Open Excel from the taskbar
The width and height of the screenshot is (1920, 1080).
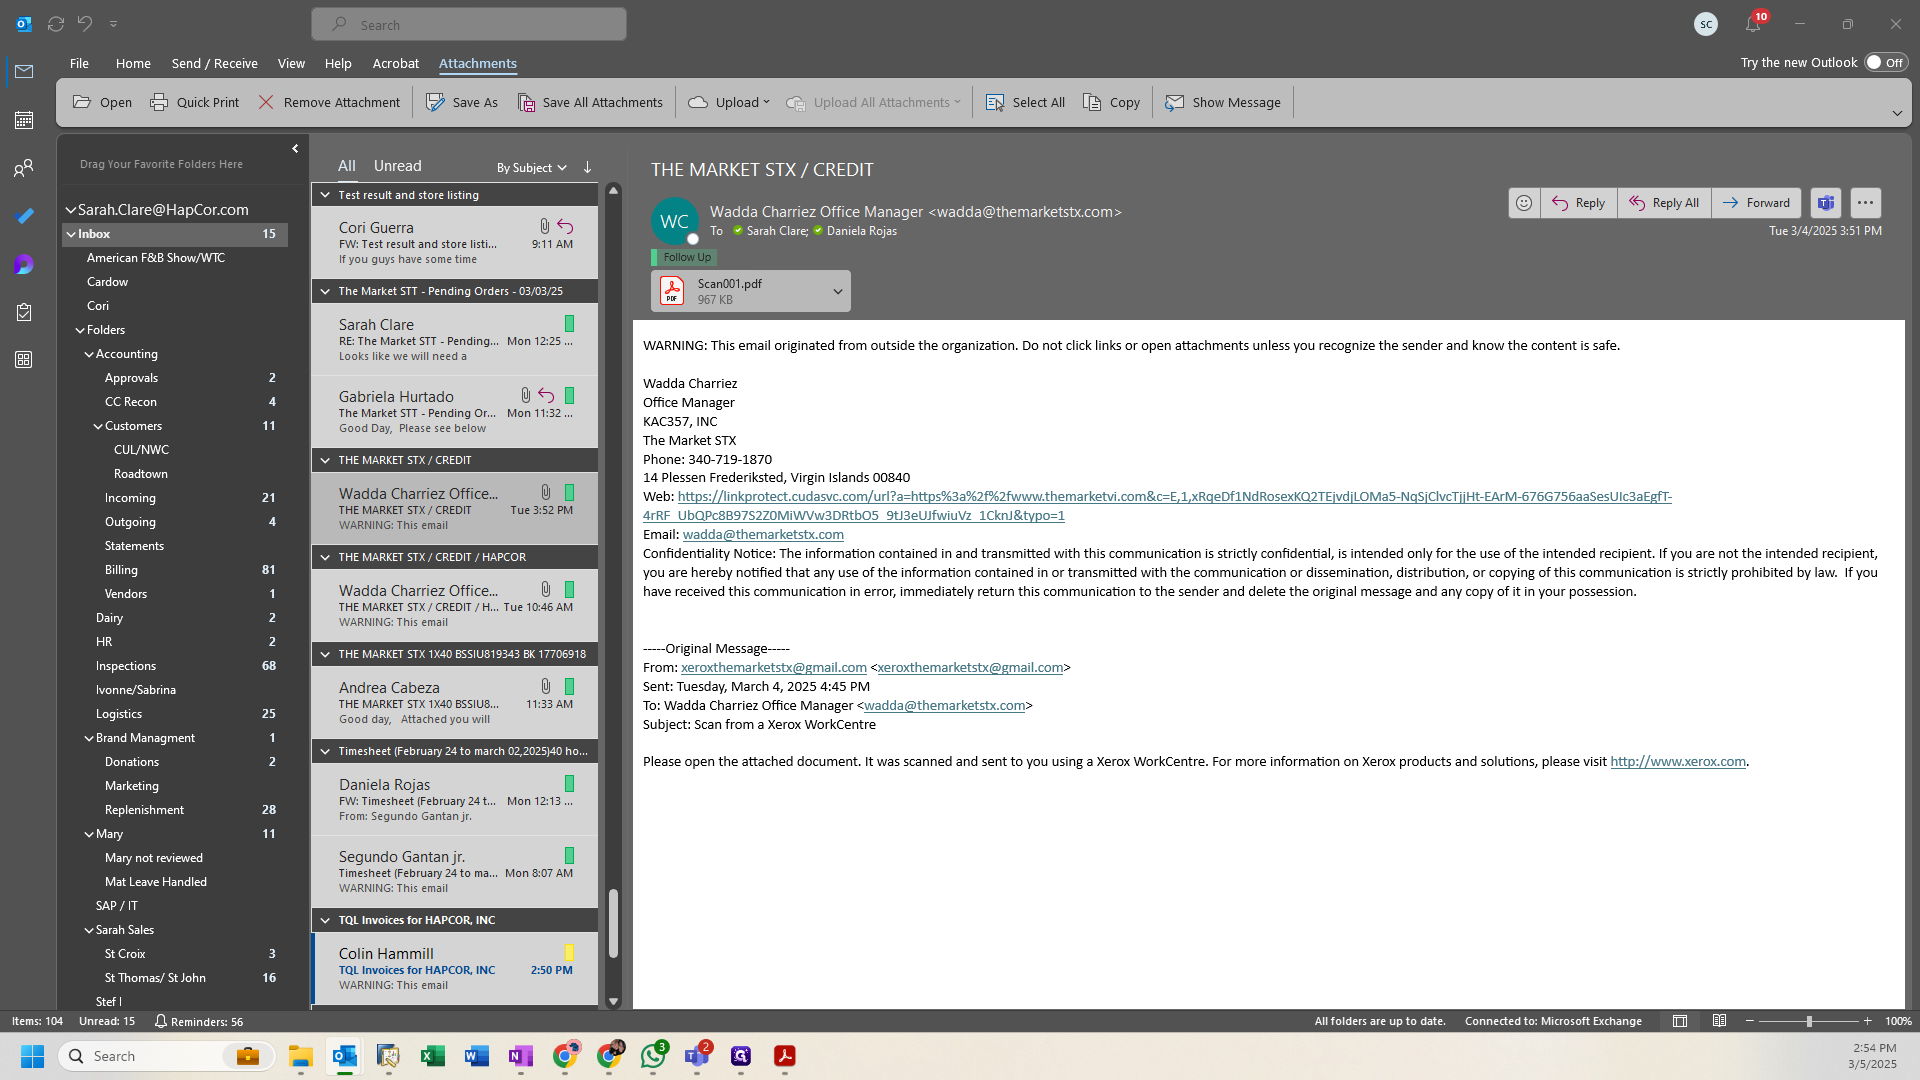pos(433,1056)
